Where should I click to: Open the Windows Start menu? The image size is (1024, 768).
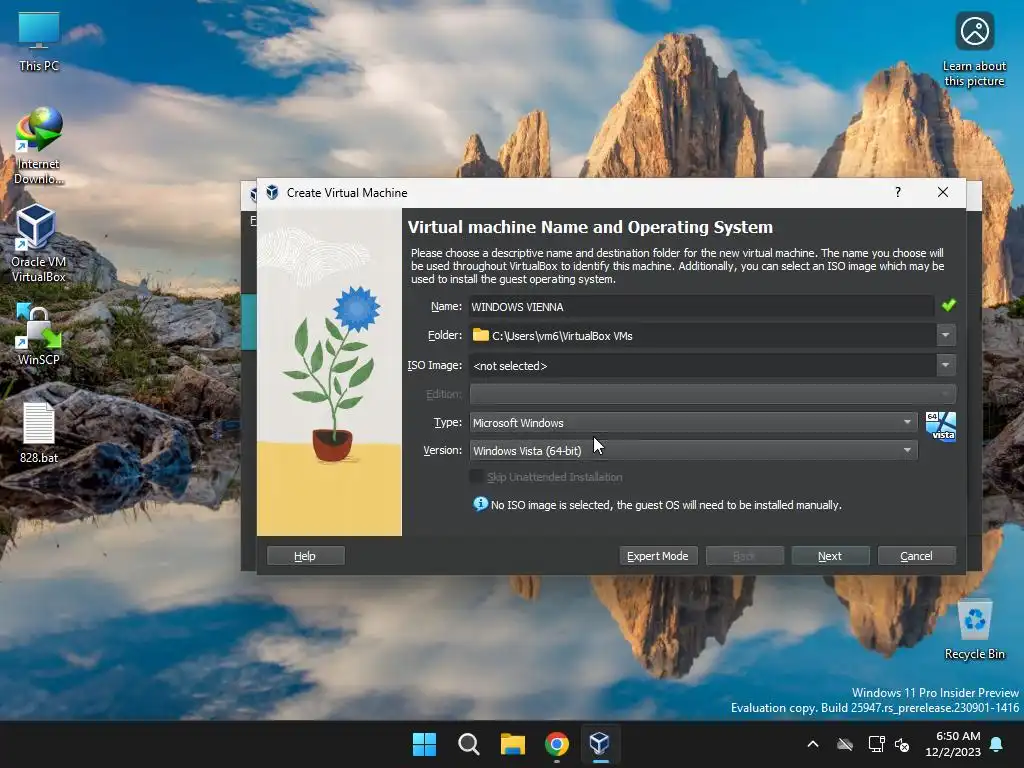pos(424,744)
